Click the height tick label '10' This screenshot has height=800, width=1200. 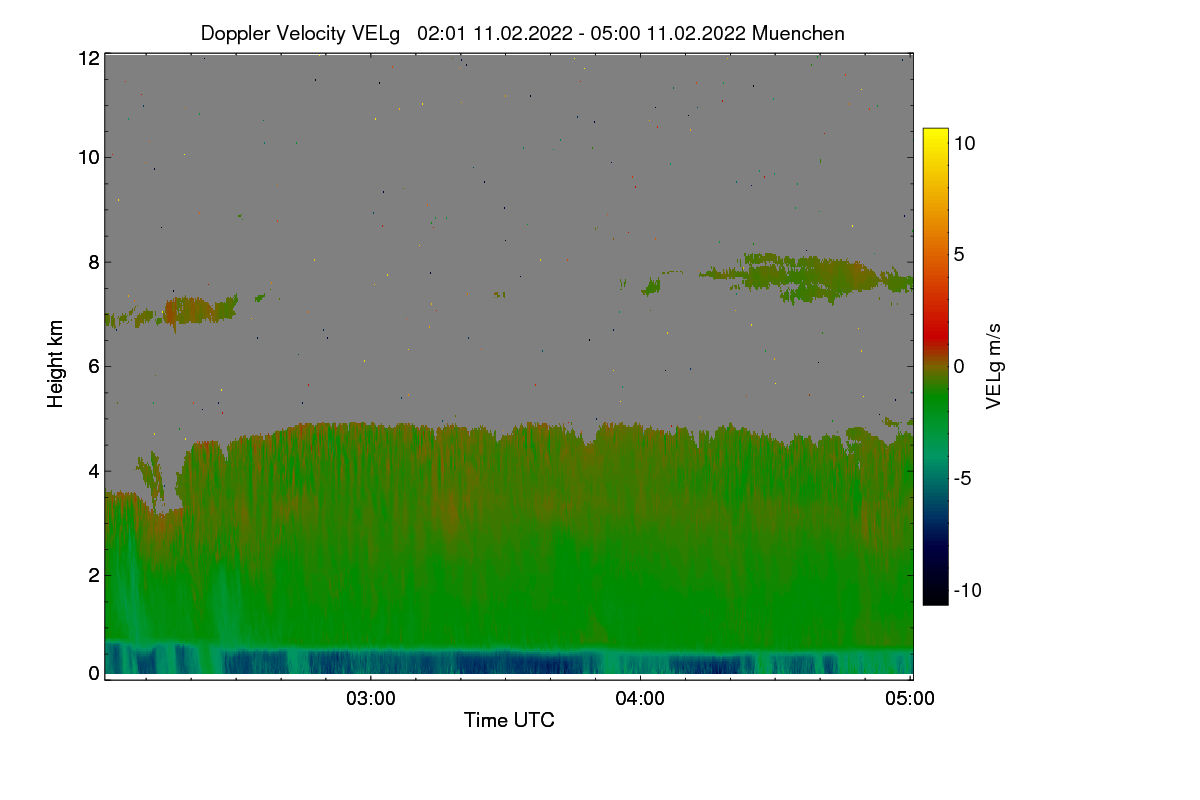pyautogui.click(x=88, y=157)
